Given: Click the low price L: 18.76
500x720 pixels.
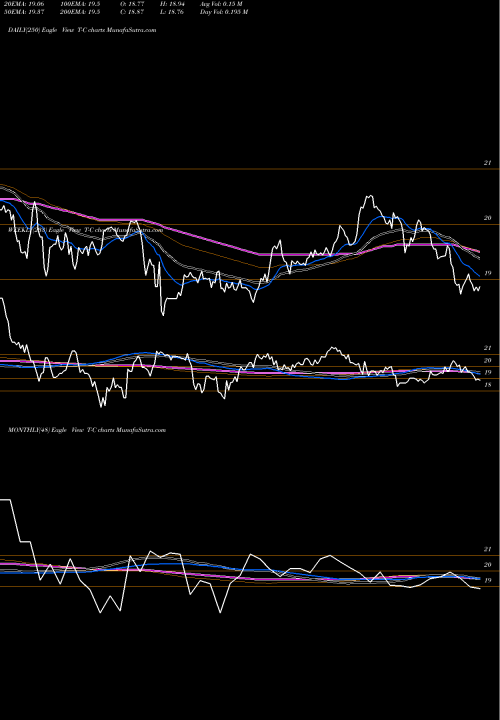Looking at the screenshot, I should (172, 12).
